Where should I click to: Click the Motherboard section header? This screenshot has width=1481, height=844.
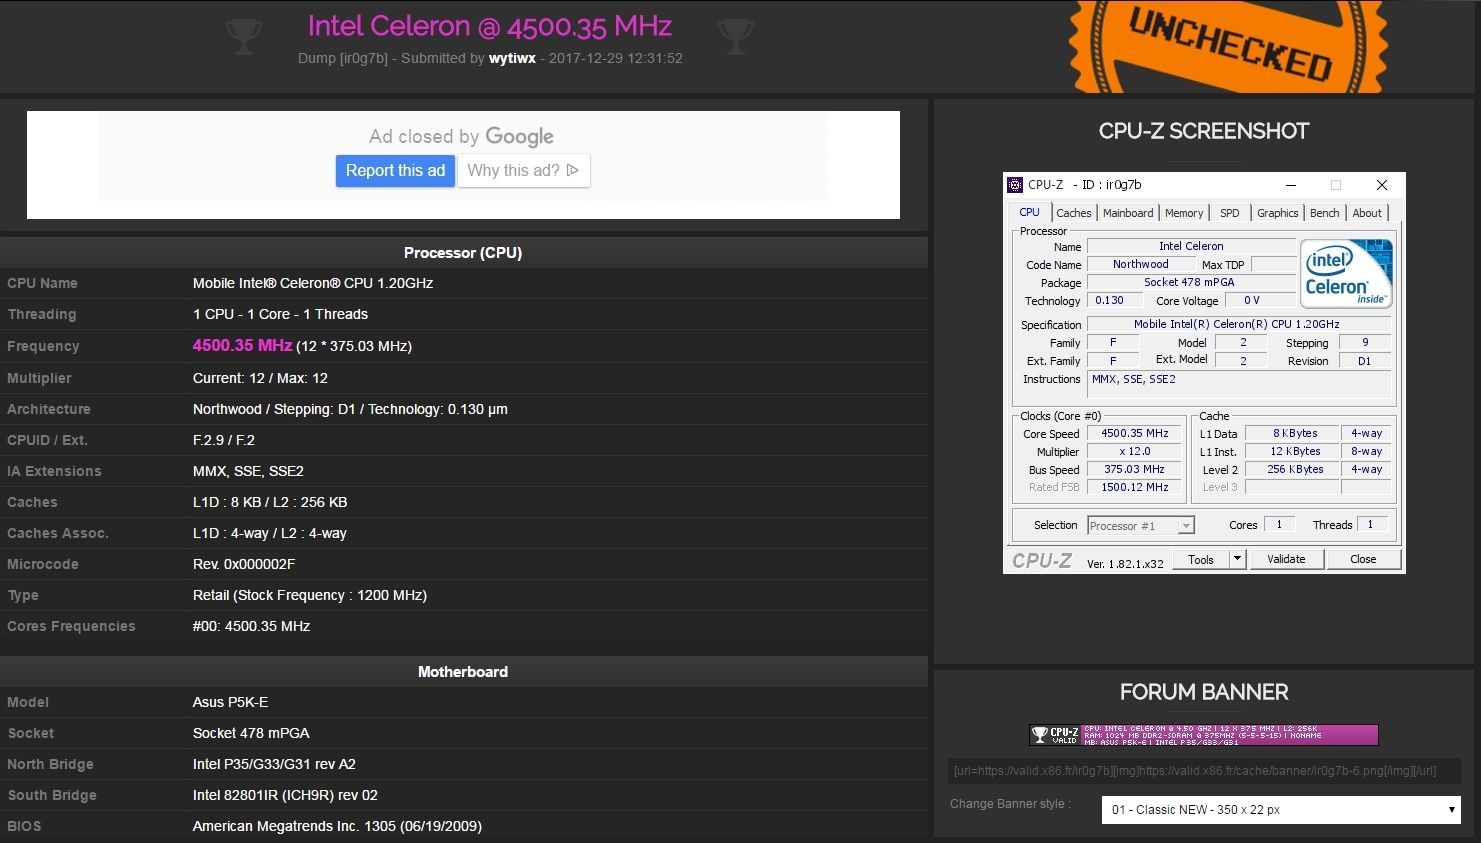coord(463,672)
